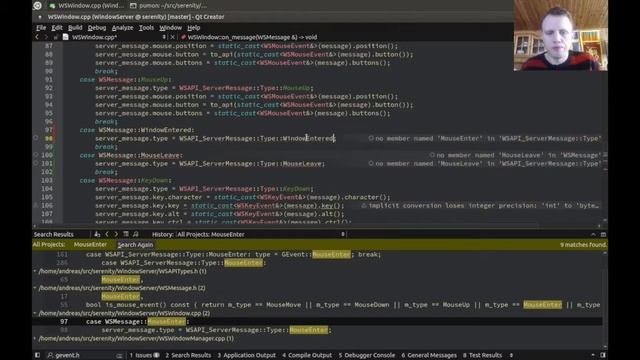This screenshot has width=640, height=360.
Task: Go to next search result item
Action: point(116,234)
